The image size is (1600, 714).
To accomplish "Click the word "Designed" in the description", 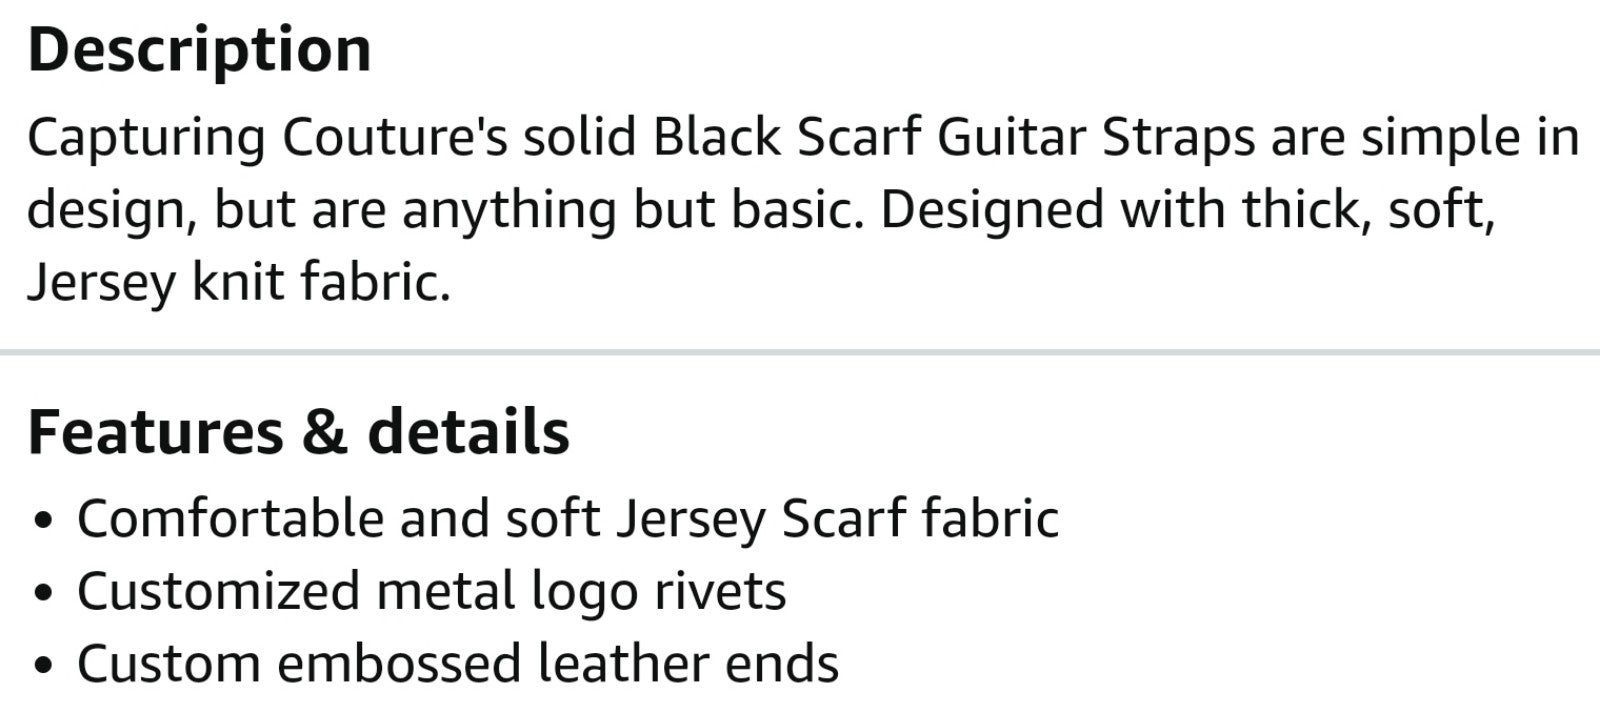I will tap(990, 211).
